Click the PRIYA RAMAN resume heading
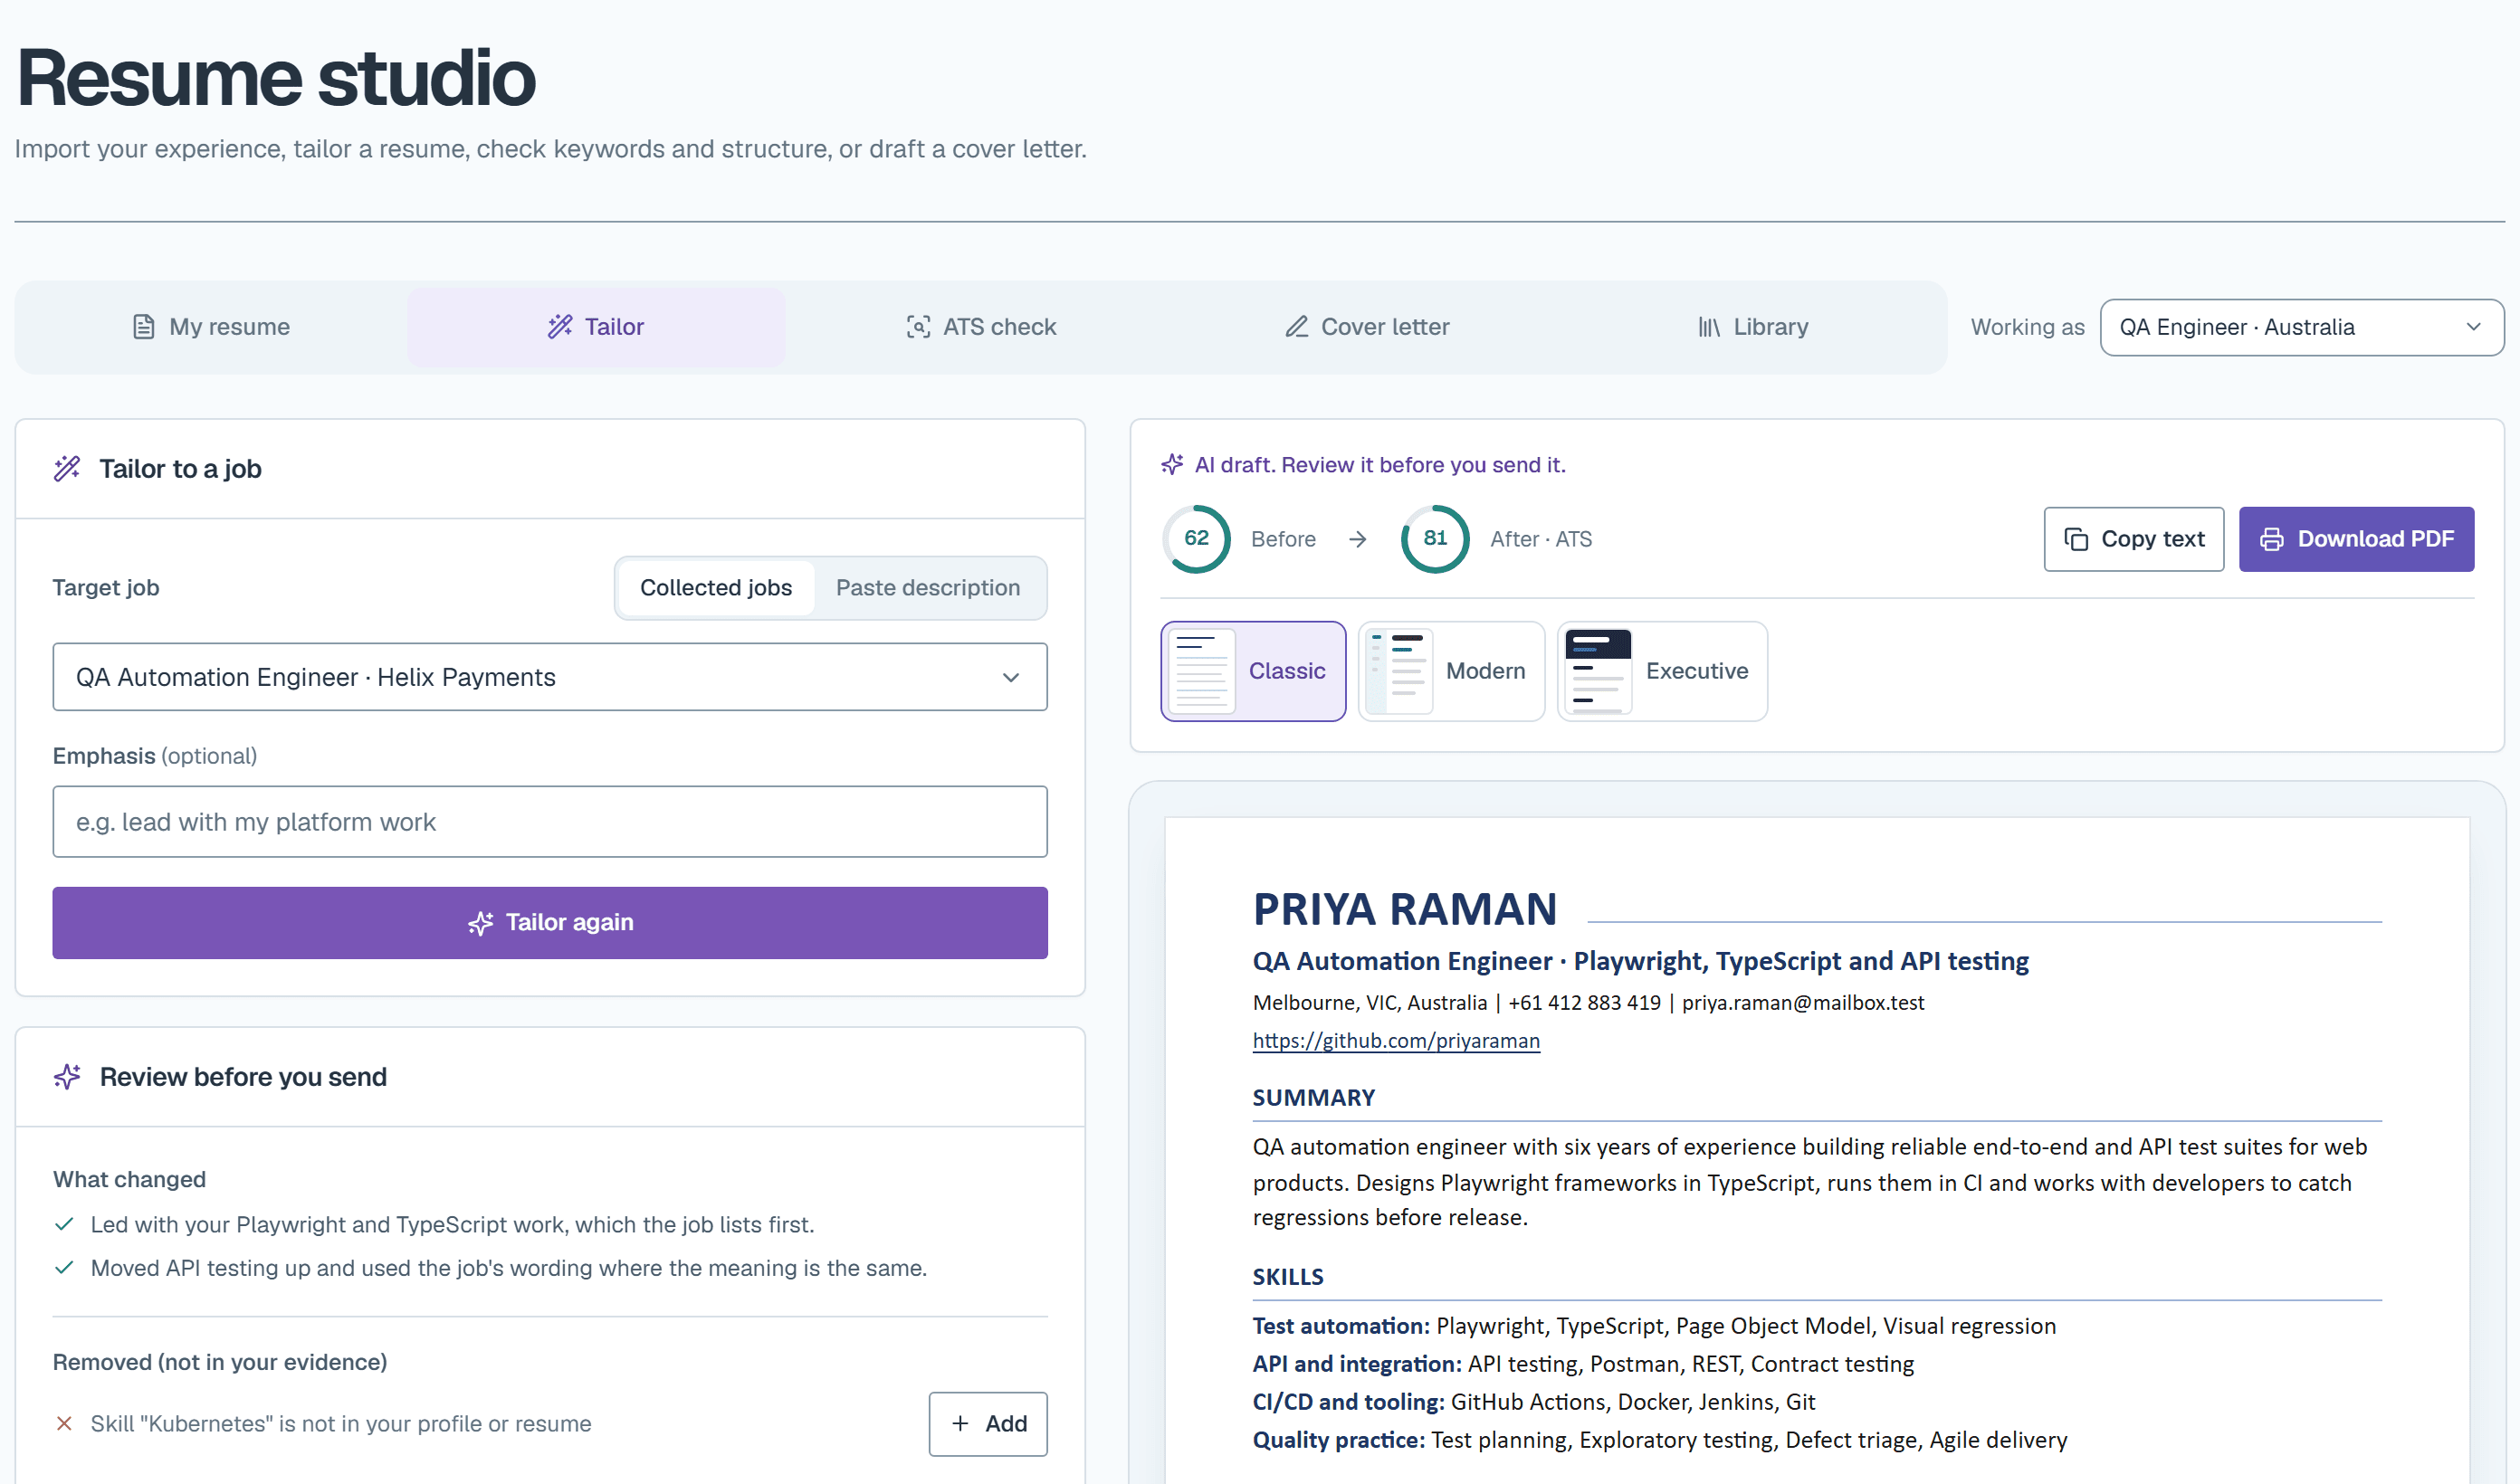The height and width of the screenshot is (1484, 2520). (1405, 909)
